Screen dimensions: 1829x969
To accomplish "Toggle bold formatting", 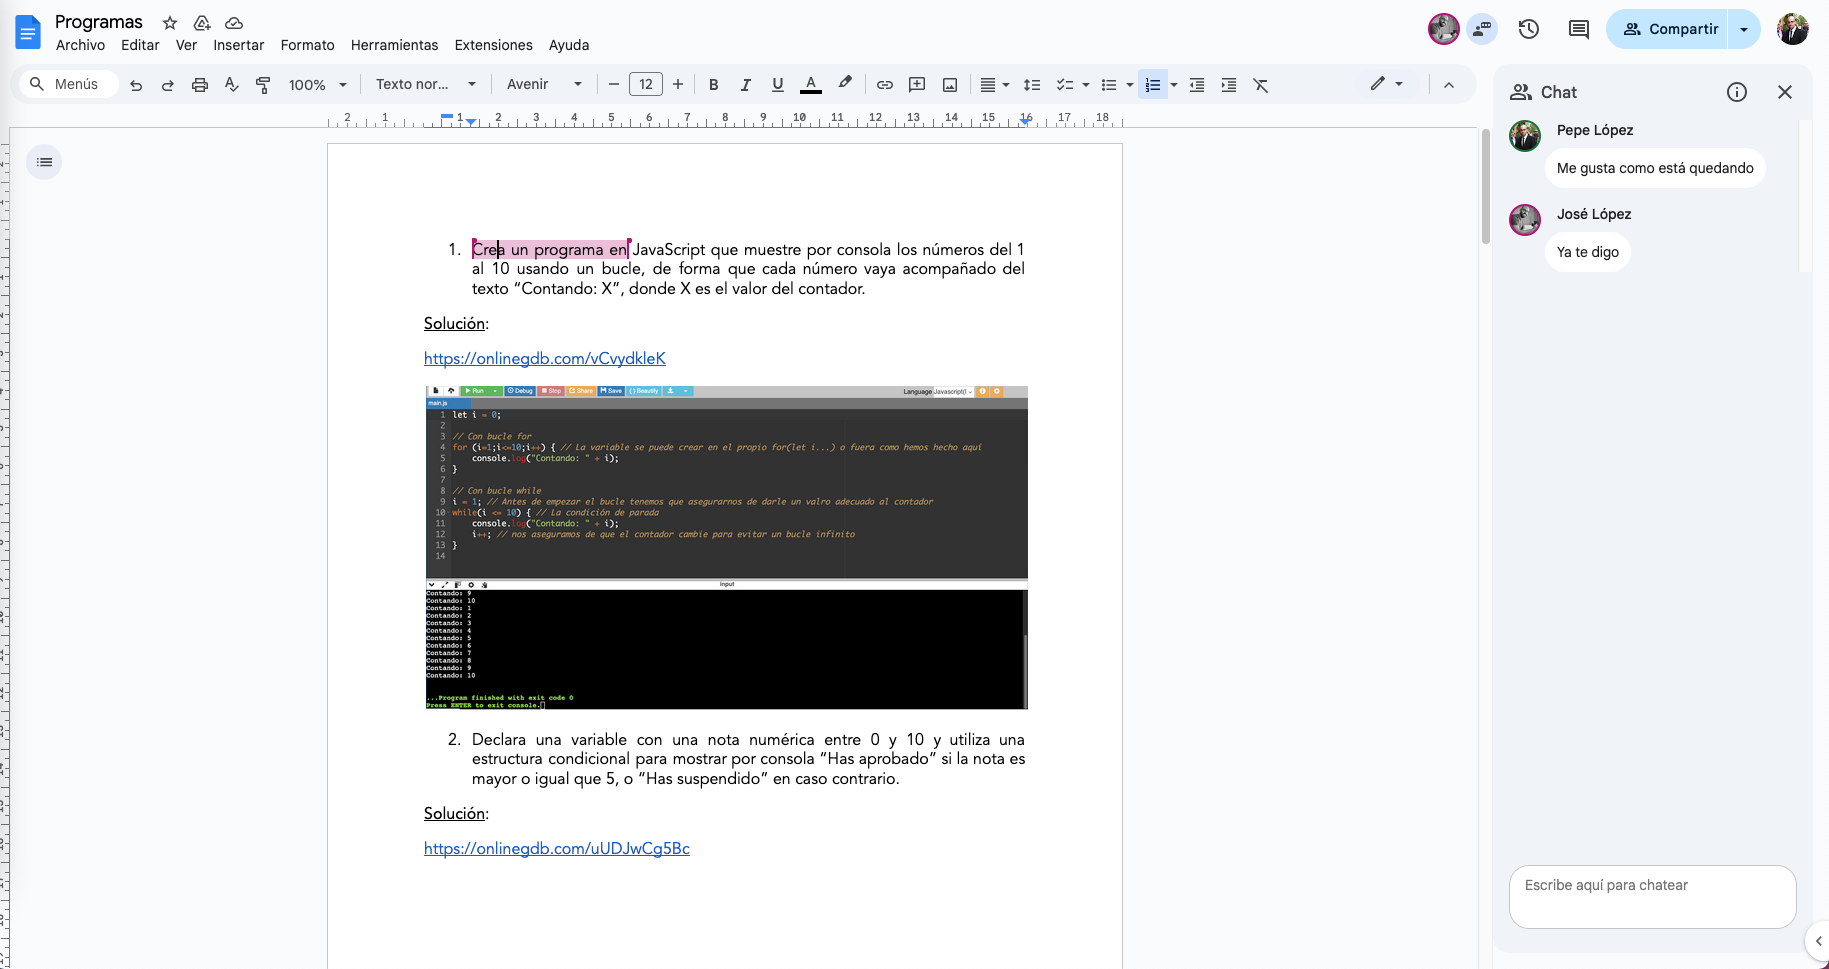I will point(713,85).
